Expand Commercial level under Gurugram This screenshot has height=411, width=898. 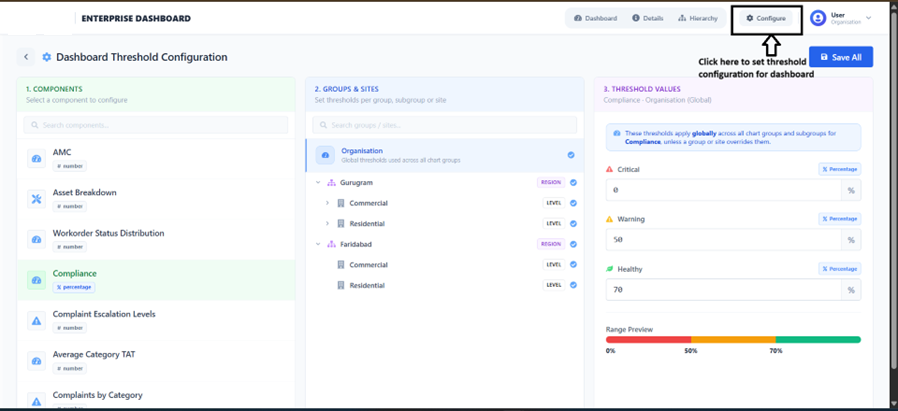327,203
